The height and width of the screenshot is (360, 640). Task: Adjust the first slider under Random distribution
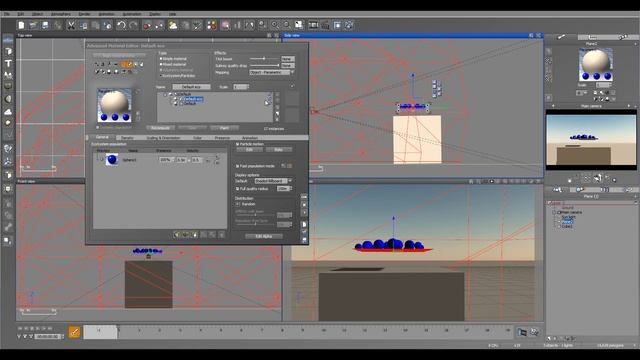(255, 214)
